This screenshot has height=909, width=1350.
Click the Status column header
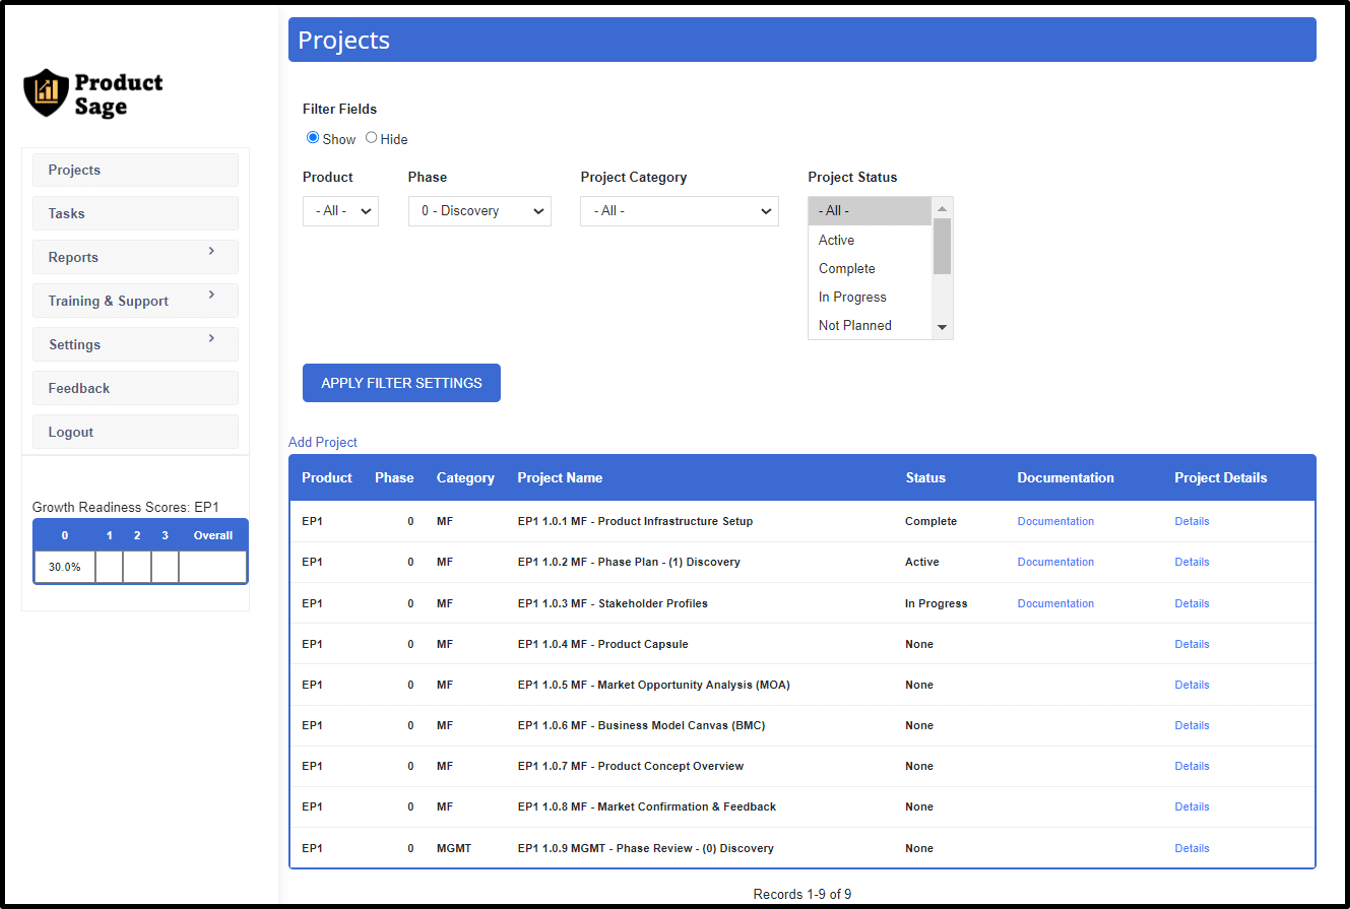925,478
